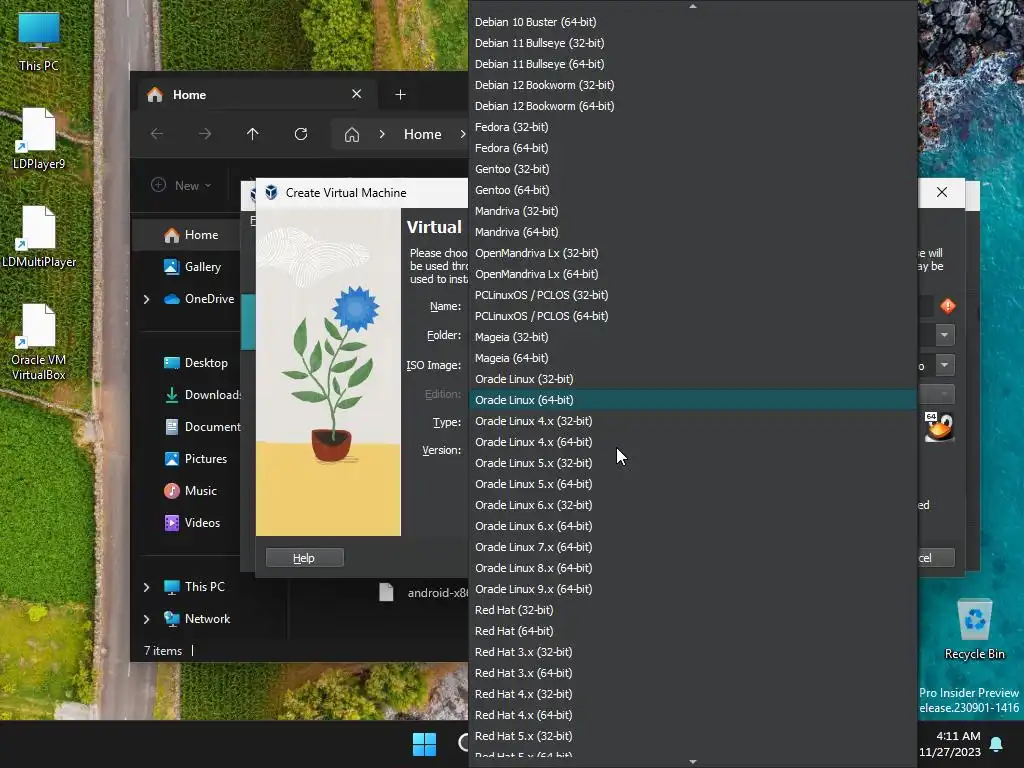Choose Oracle Linux 9.x (64-bit)

[692, 588]
